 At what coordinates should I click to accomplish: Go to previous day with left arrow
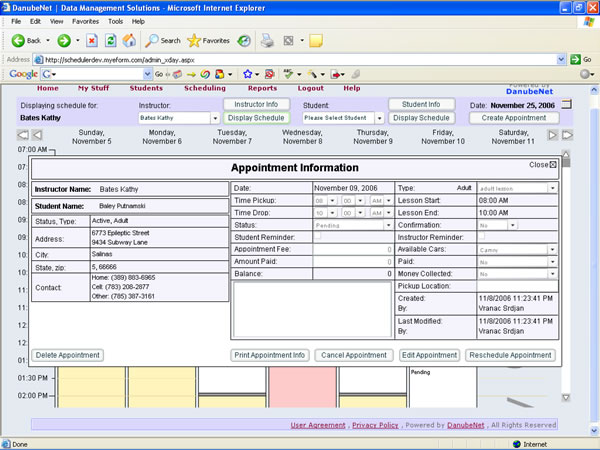pyautogui.click(x=37, y=135)
